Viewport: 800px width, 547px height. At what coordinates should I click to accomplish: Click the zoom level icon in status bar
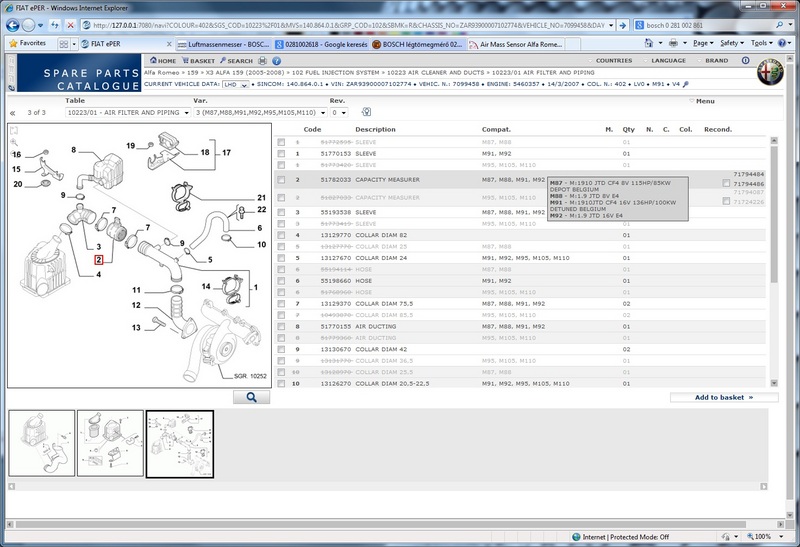[x=751, y=537]
